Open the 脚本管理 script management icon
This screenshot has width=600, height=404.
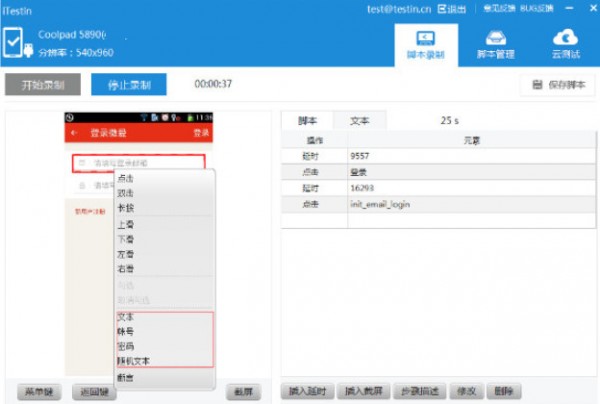(494, 41)
